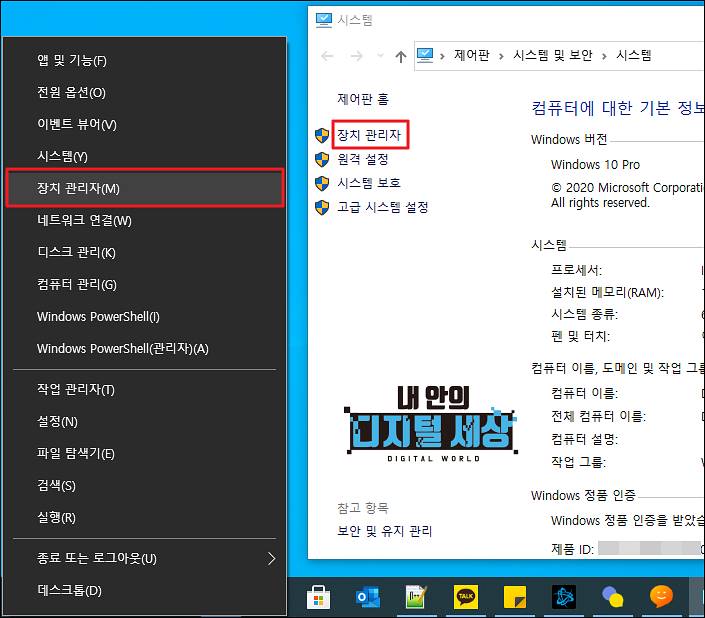Click shield icon next to 장치 관리자
This screenshot has height=618, width=705.
coord(322,135)
